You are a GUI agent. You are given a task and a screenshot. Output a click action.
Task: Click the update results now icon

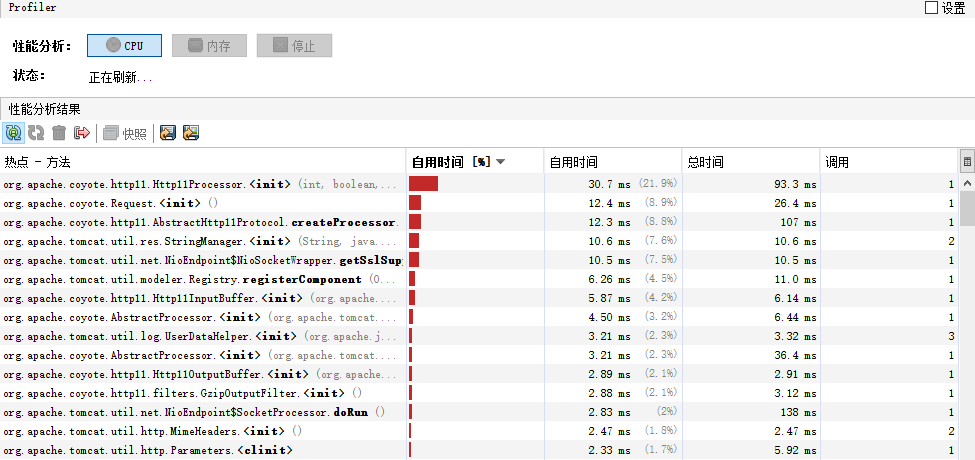36,133
